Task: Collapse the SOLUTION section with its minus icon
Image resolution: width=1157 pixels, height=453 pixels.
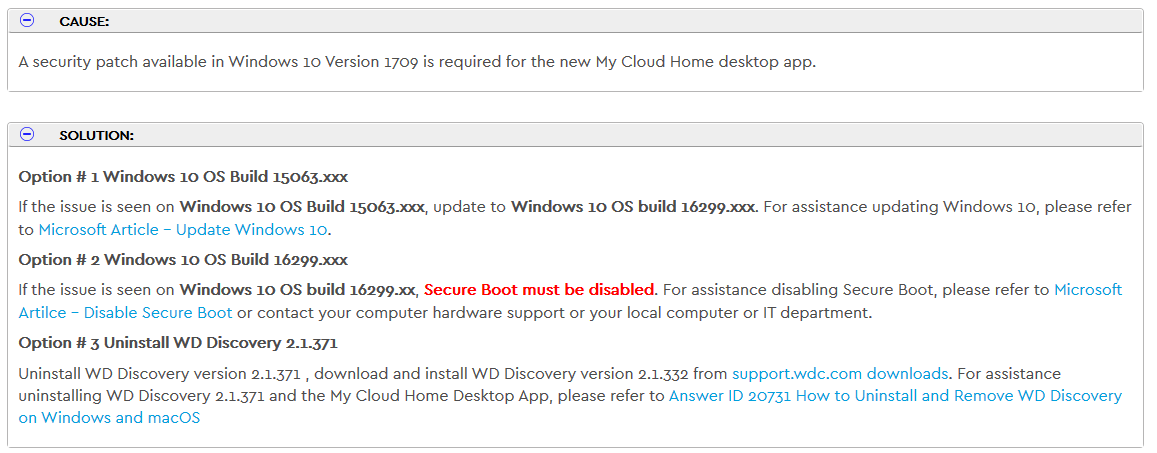Action: 27,134
